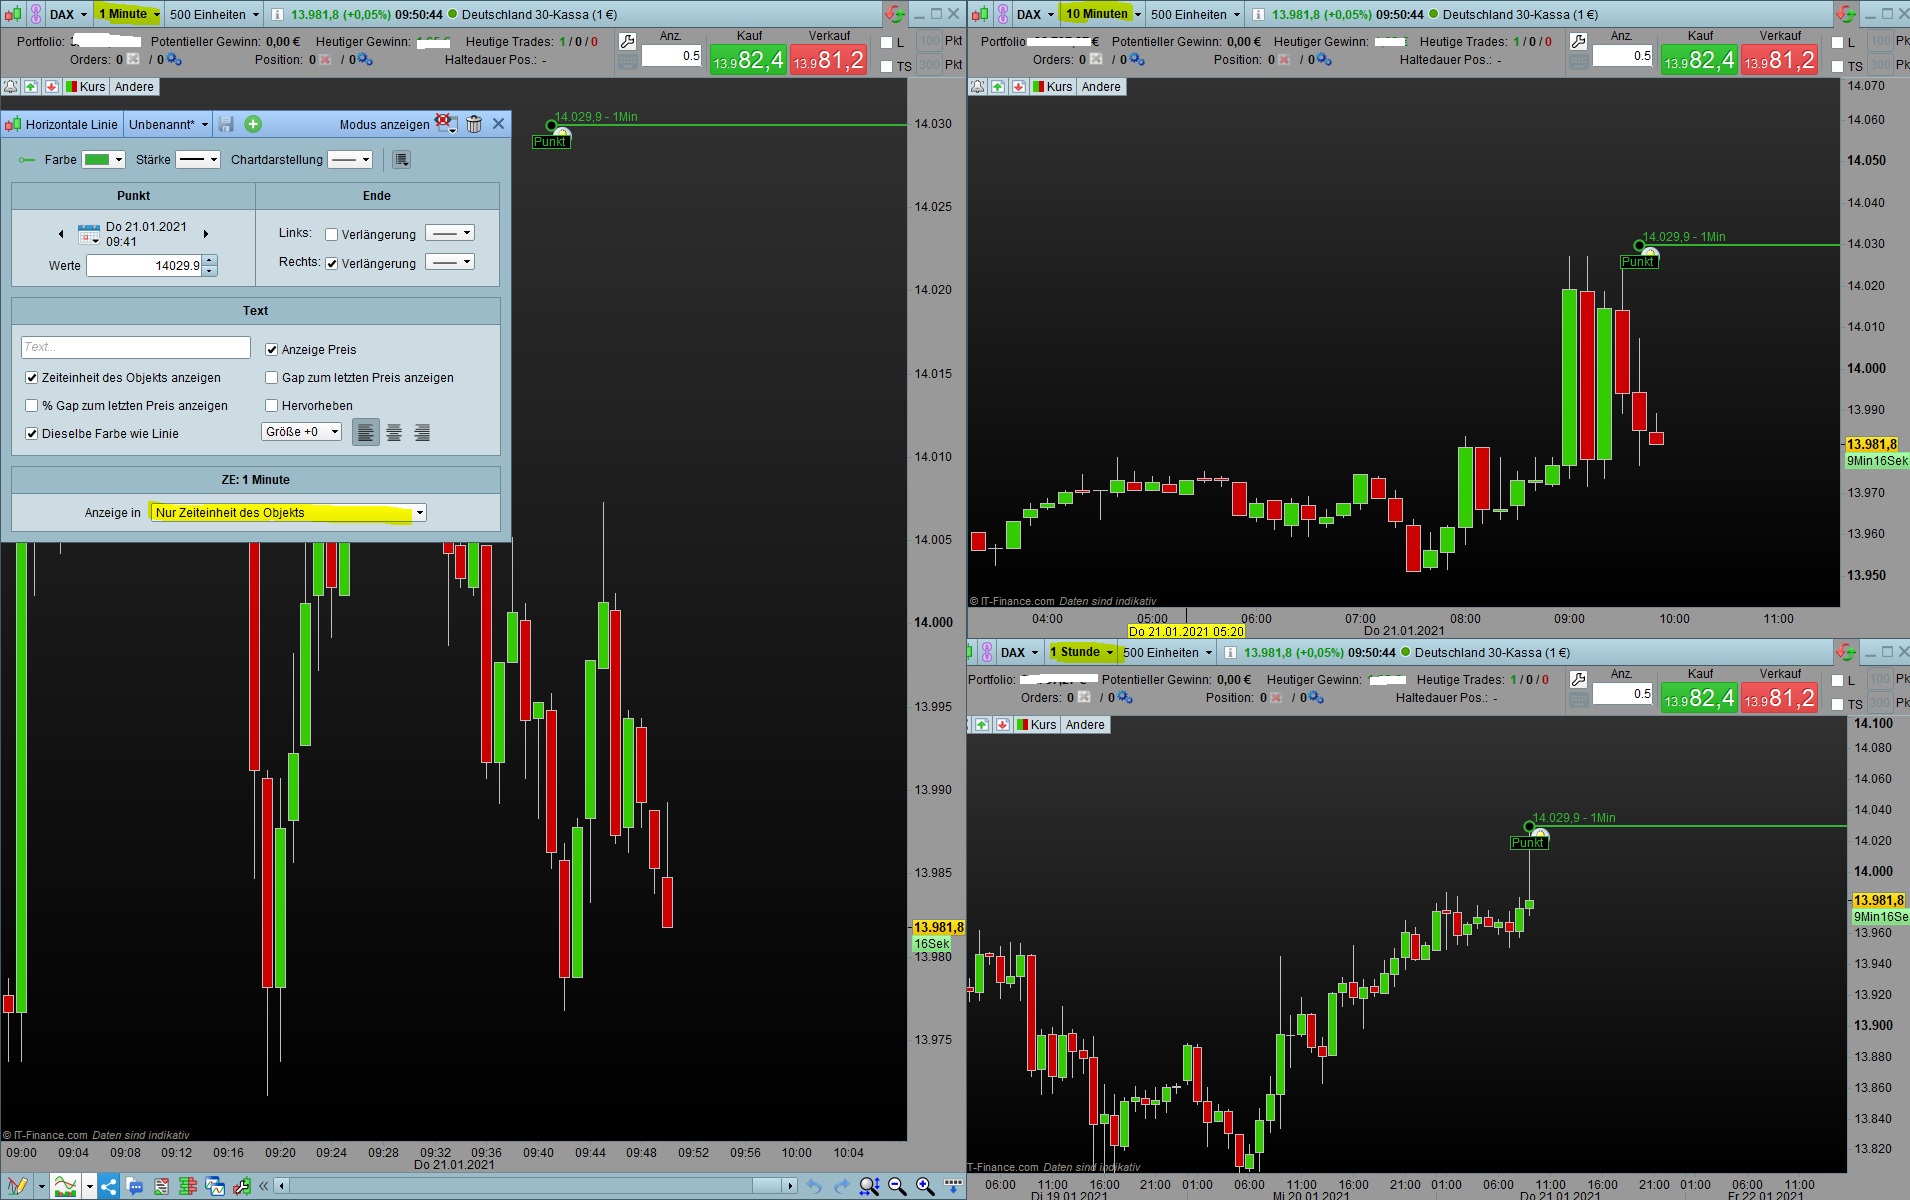Image resolution: width=1910 pixels, height=1200 pixels.
Task: Click the red down arrow icon in the 1 Minute chart
Action: pyautogui.click(x=51, y=87)
